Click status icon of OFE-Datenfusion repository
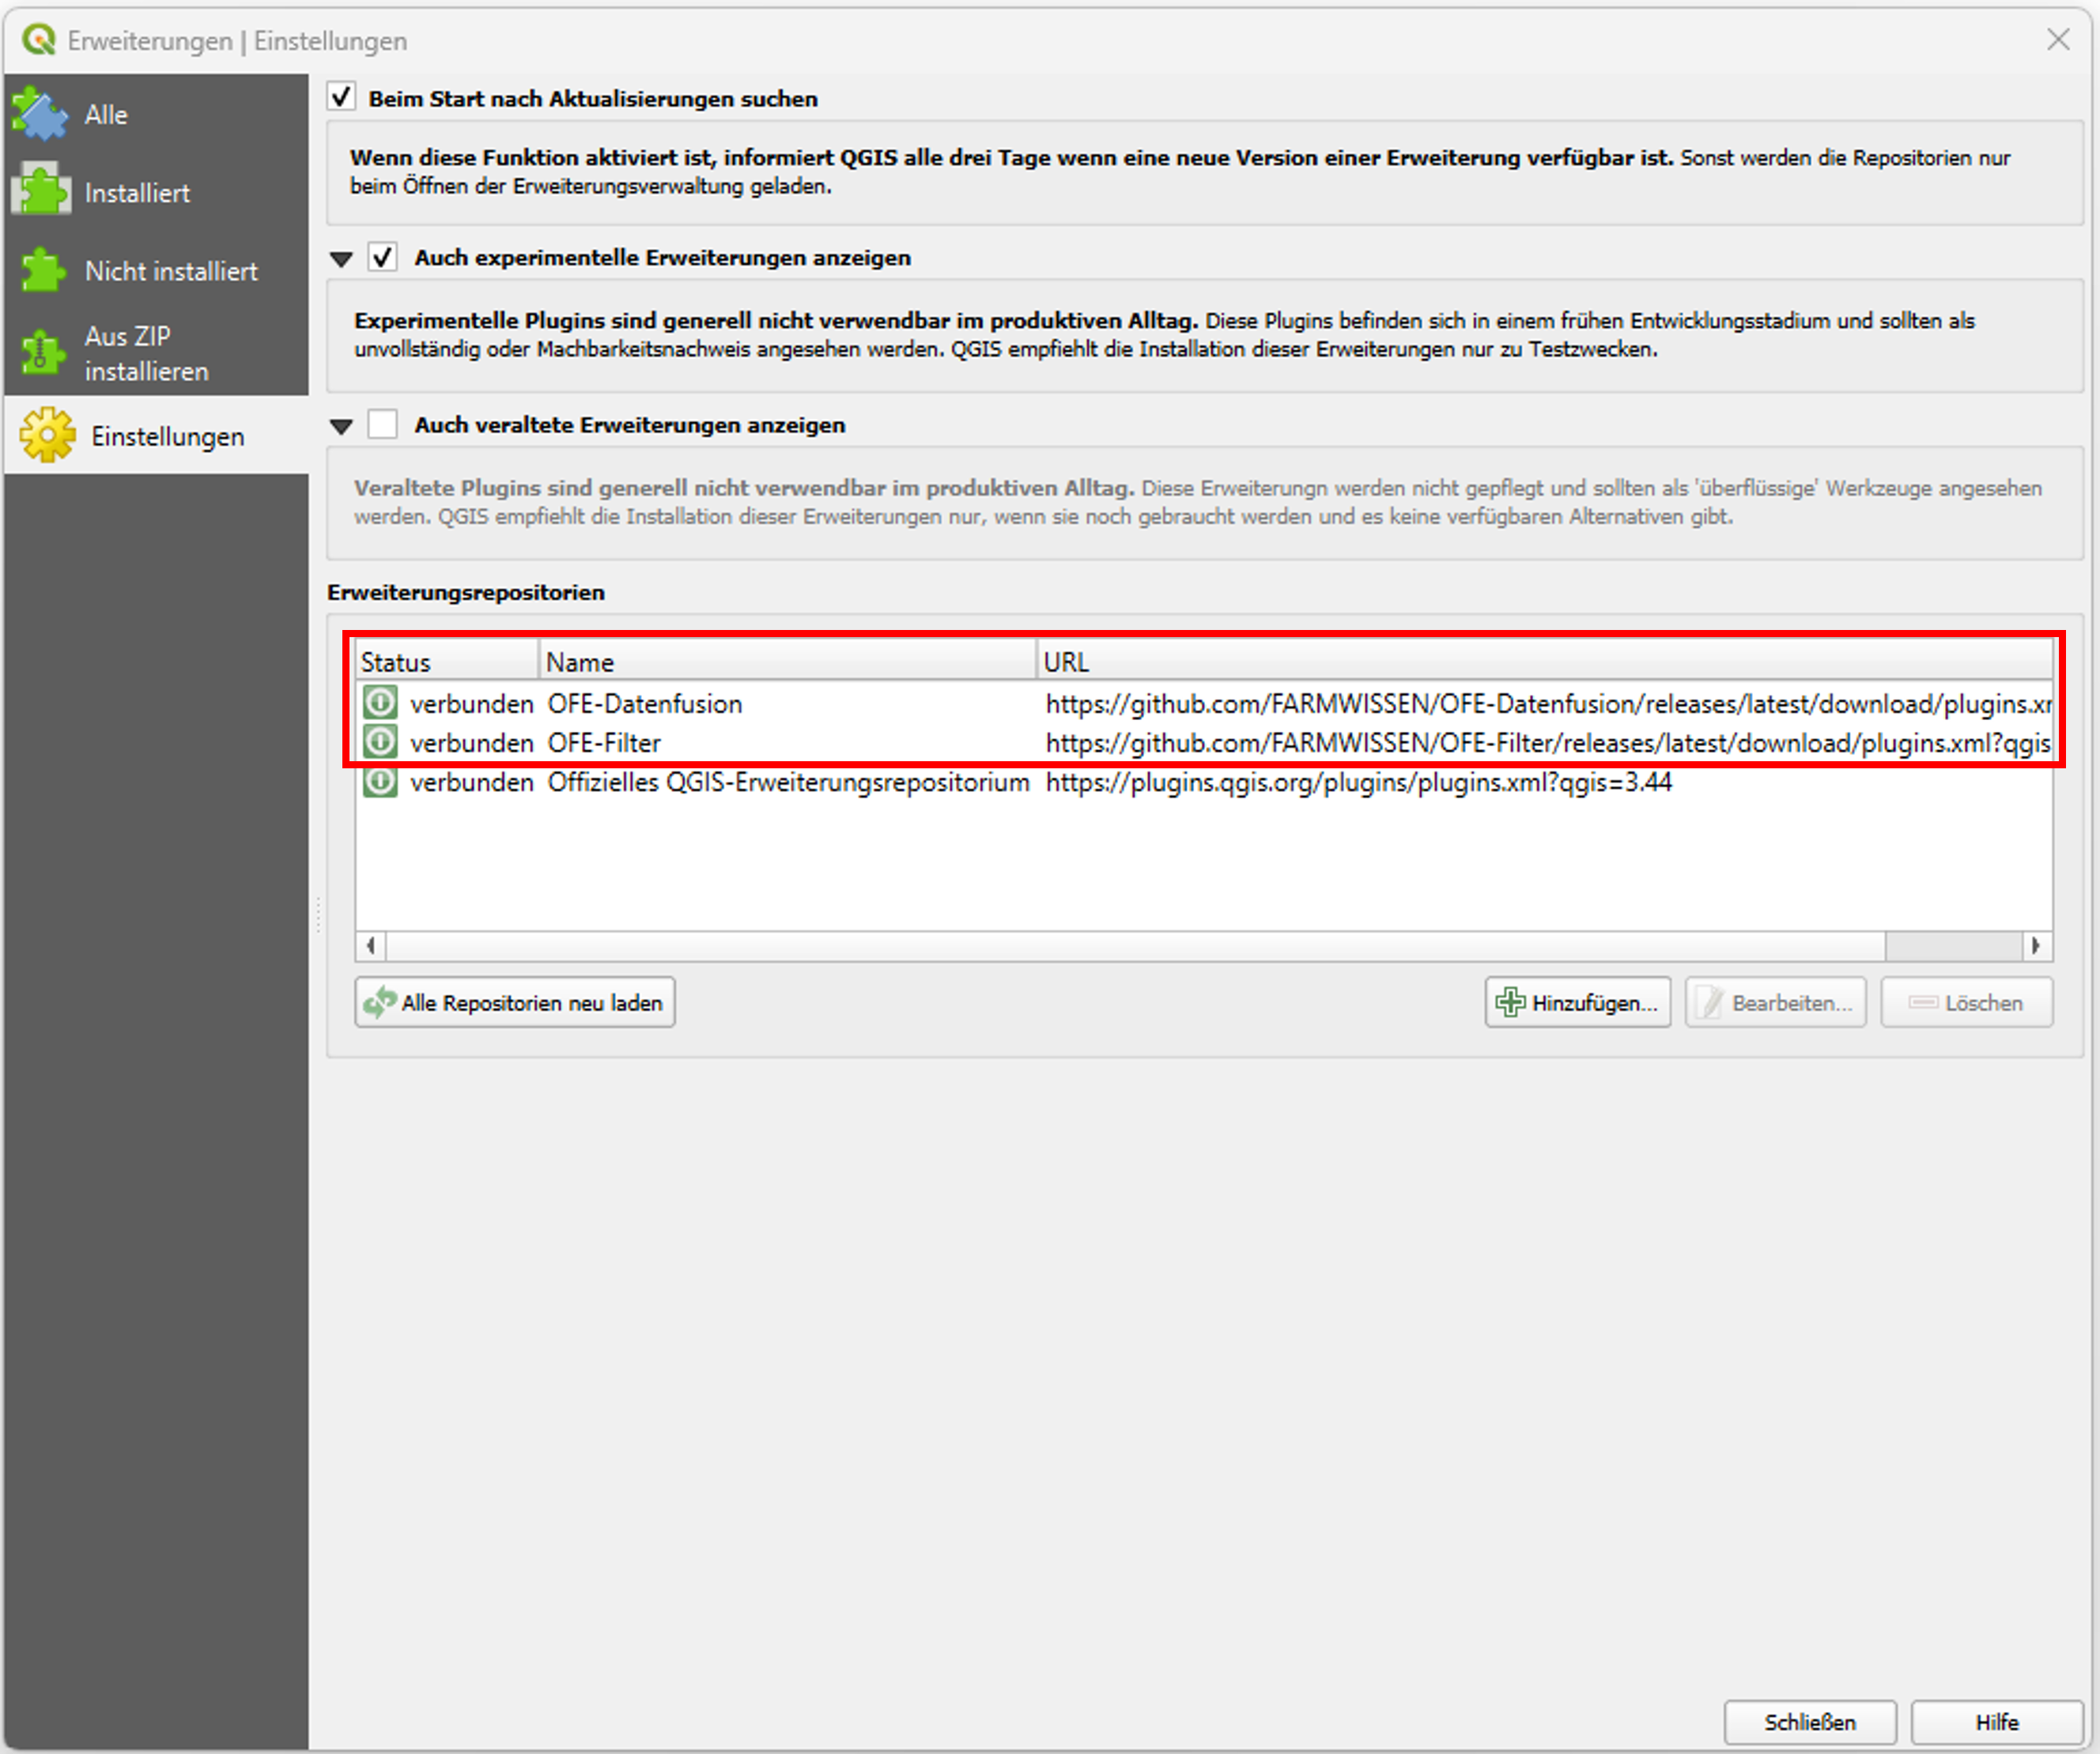 point(380,703)
